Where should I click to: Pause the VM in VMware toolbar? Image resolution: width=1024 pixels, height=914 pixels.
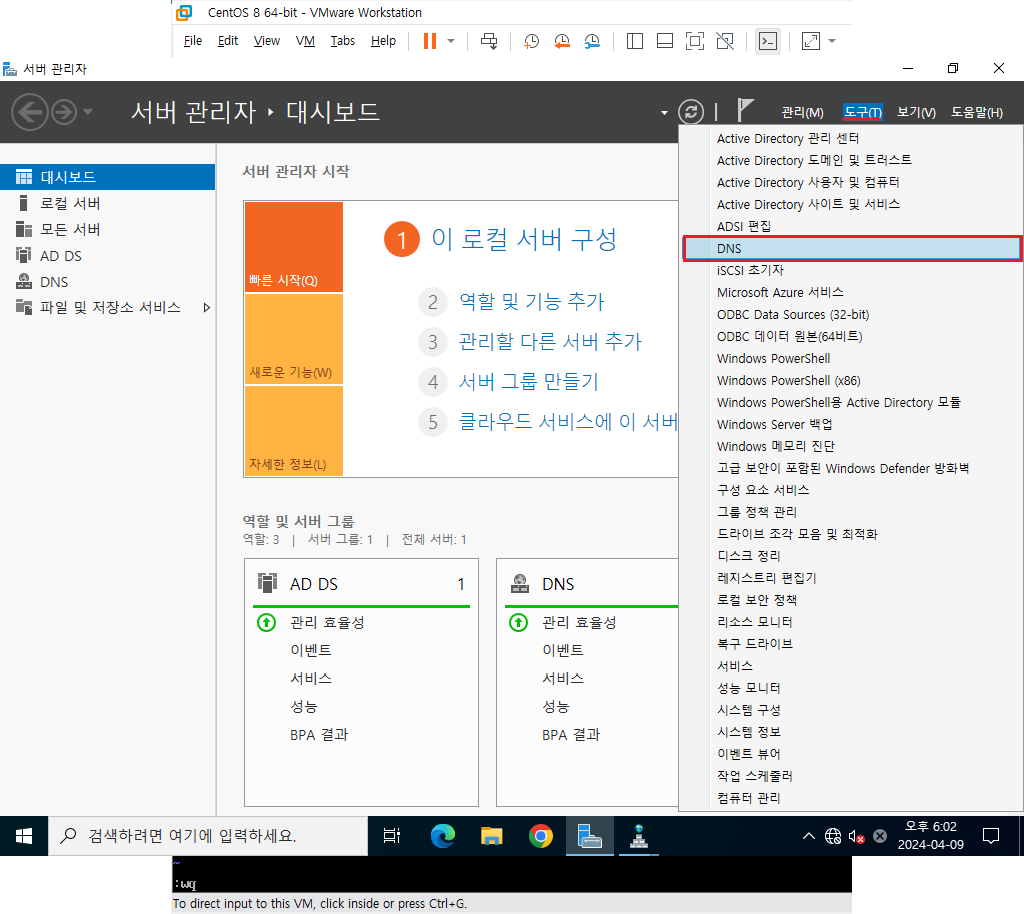point(429,41)
